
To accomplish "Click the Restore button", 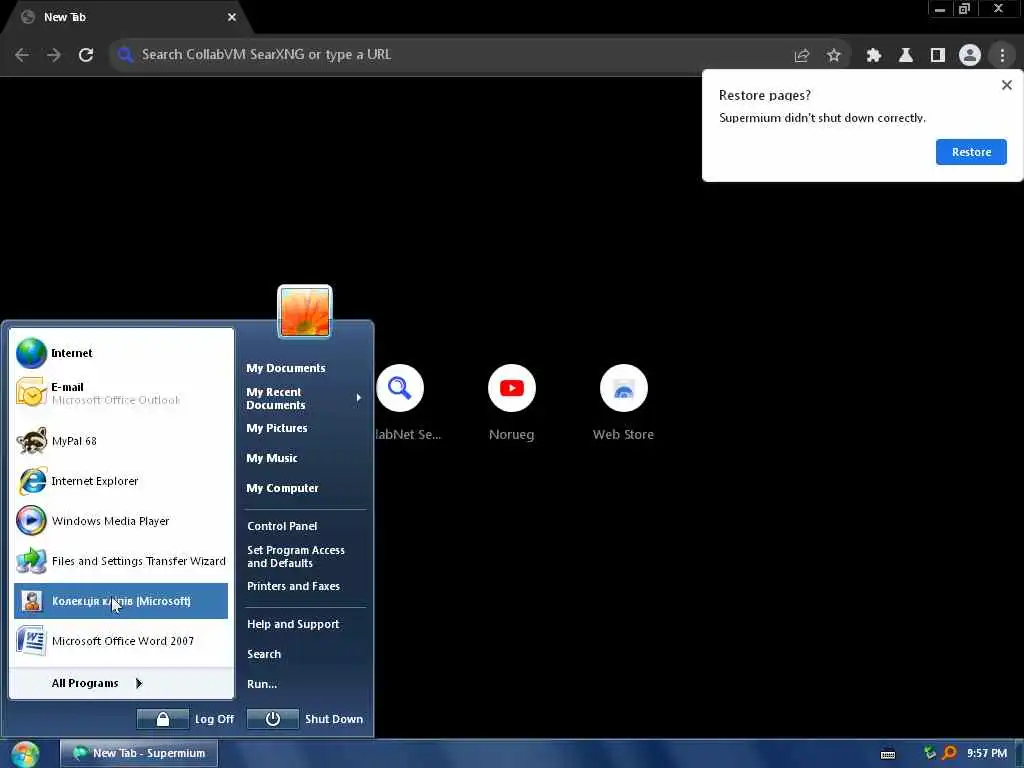I will (971, 152).
